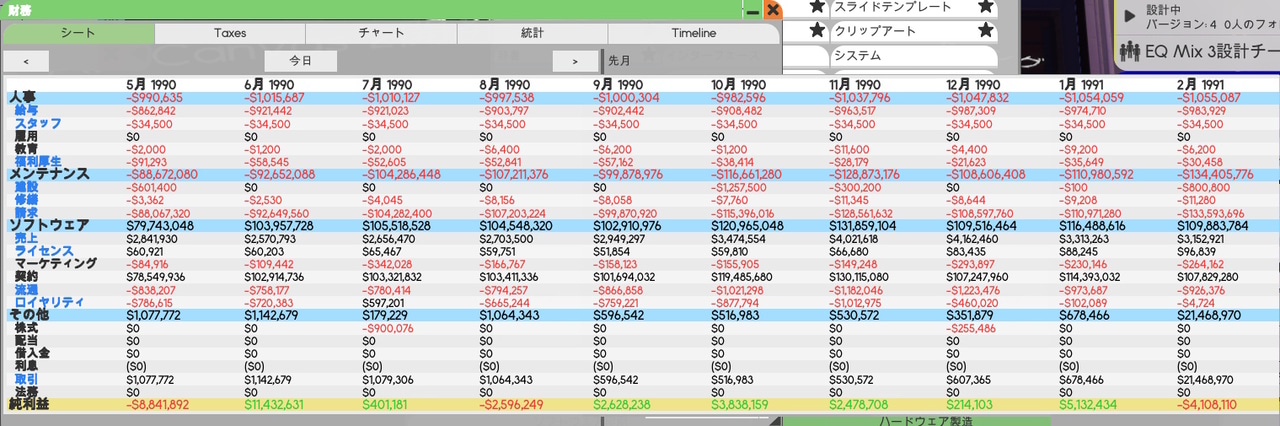Click the 2月 1991 column header

(1201, 85)
